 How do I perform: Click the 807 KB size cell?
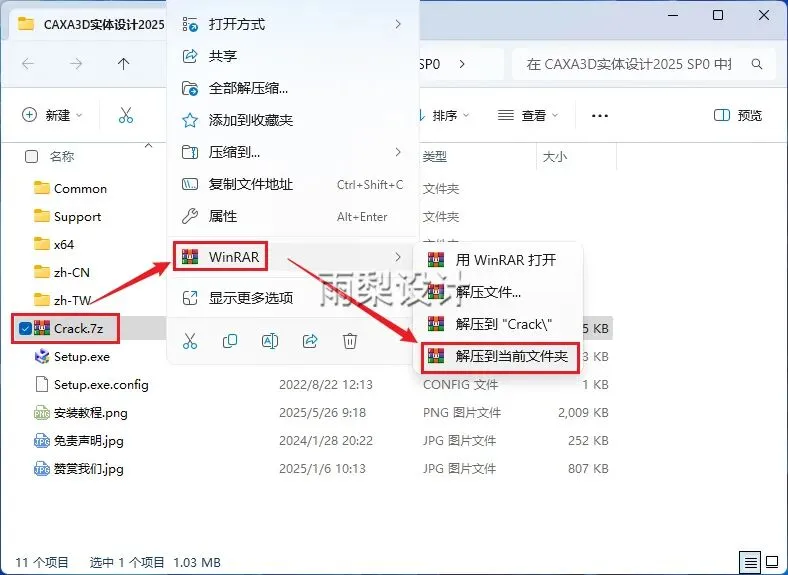588,469
